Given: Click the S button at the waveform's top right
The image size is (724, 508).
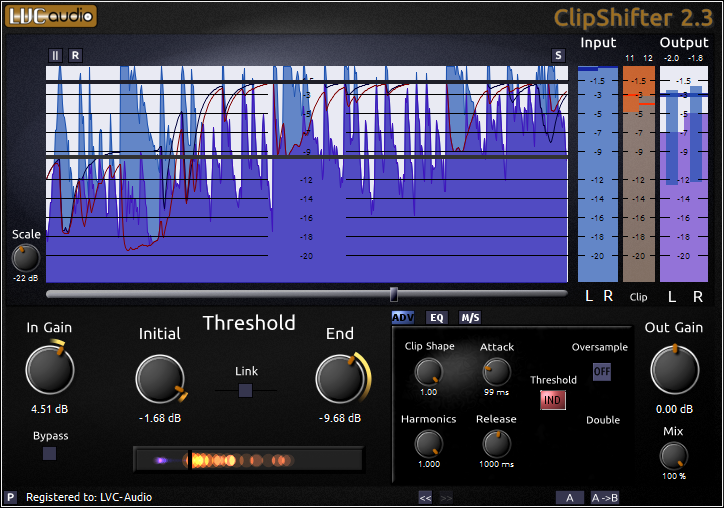Looking at the screenshot, I should coord(558,55).
